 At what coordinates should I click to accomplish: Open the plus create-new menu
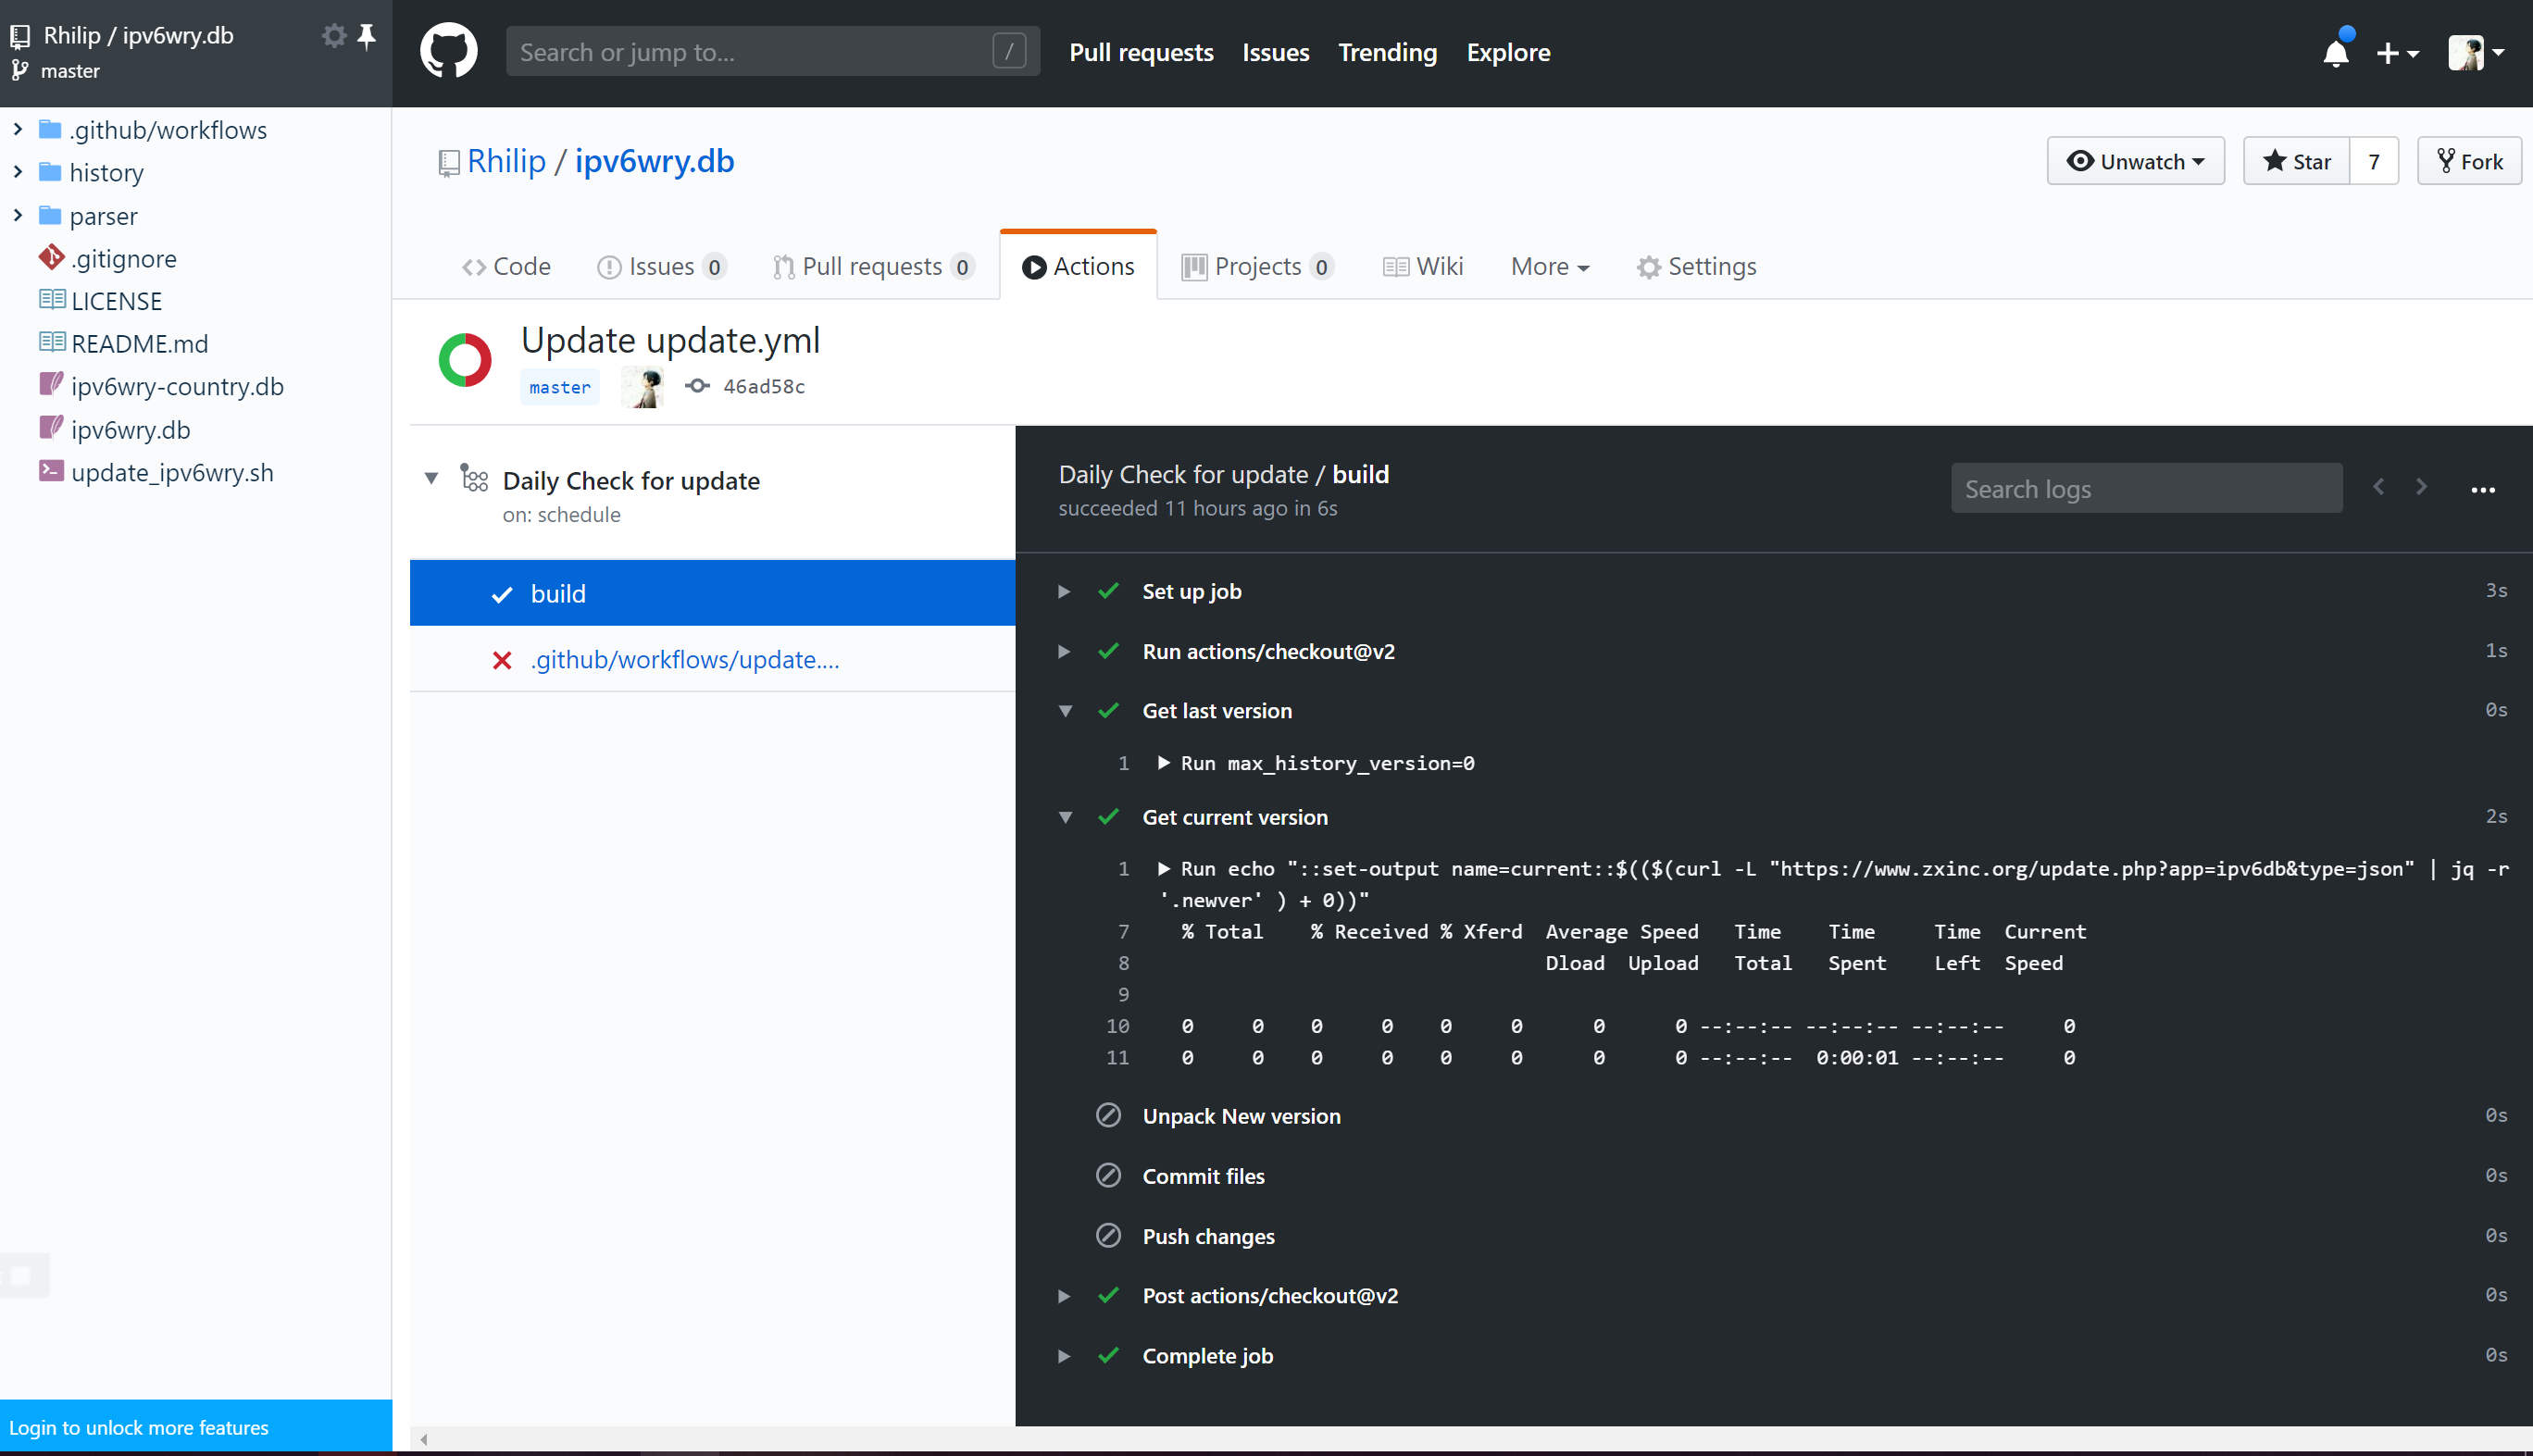pos(2397,53)
